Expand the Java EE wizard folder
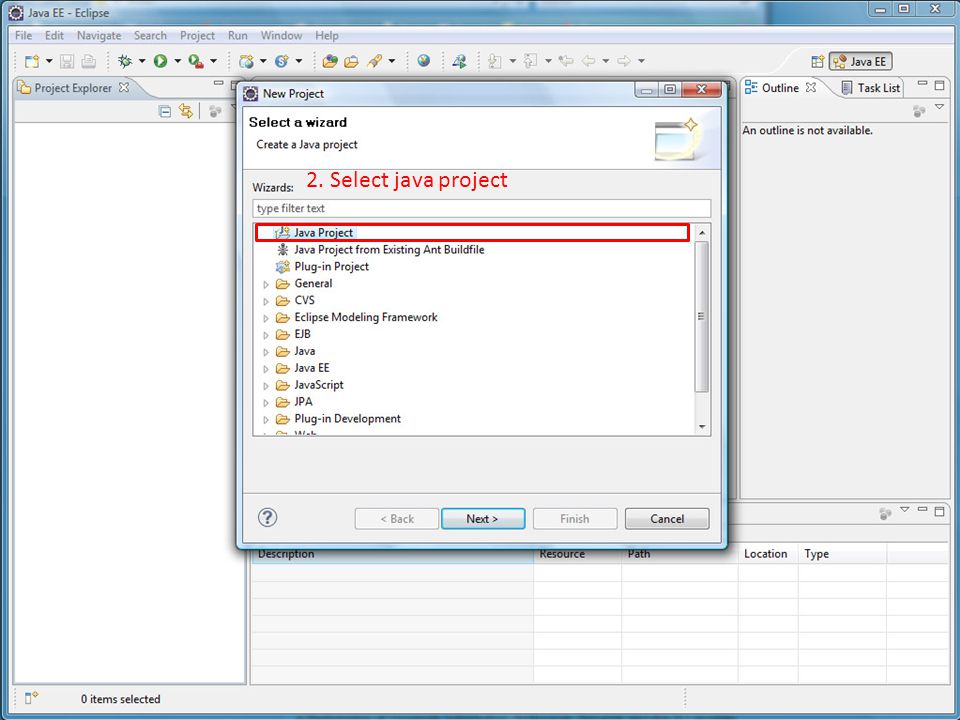960x720 pixels. (x=266, y=369)
